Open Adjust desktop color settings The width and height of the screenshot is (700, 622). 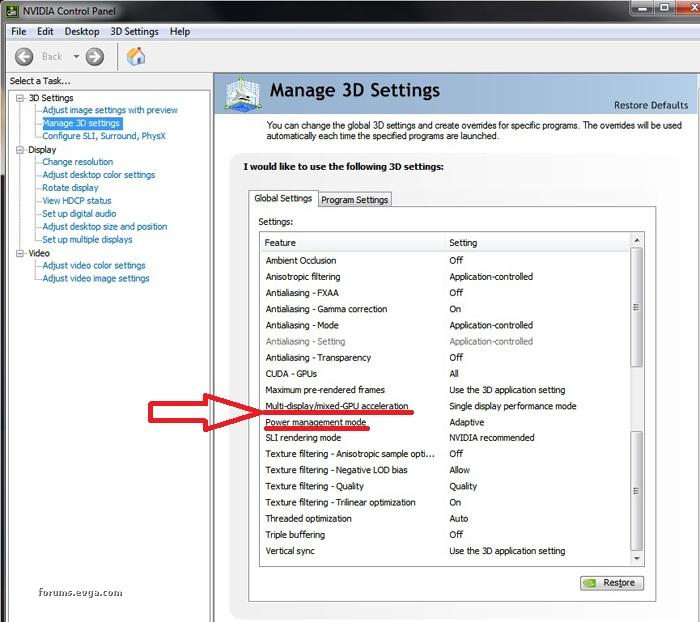pos(99,175)
